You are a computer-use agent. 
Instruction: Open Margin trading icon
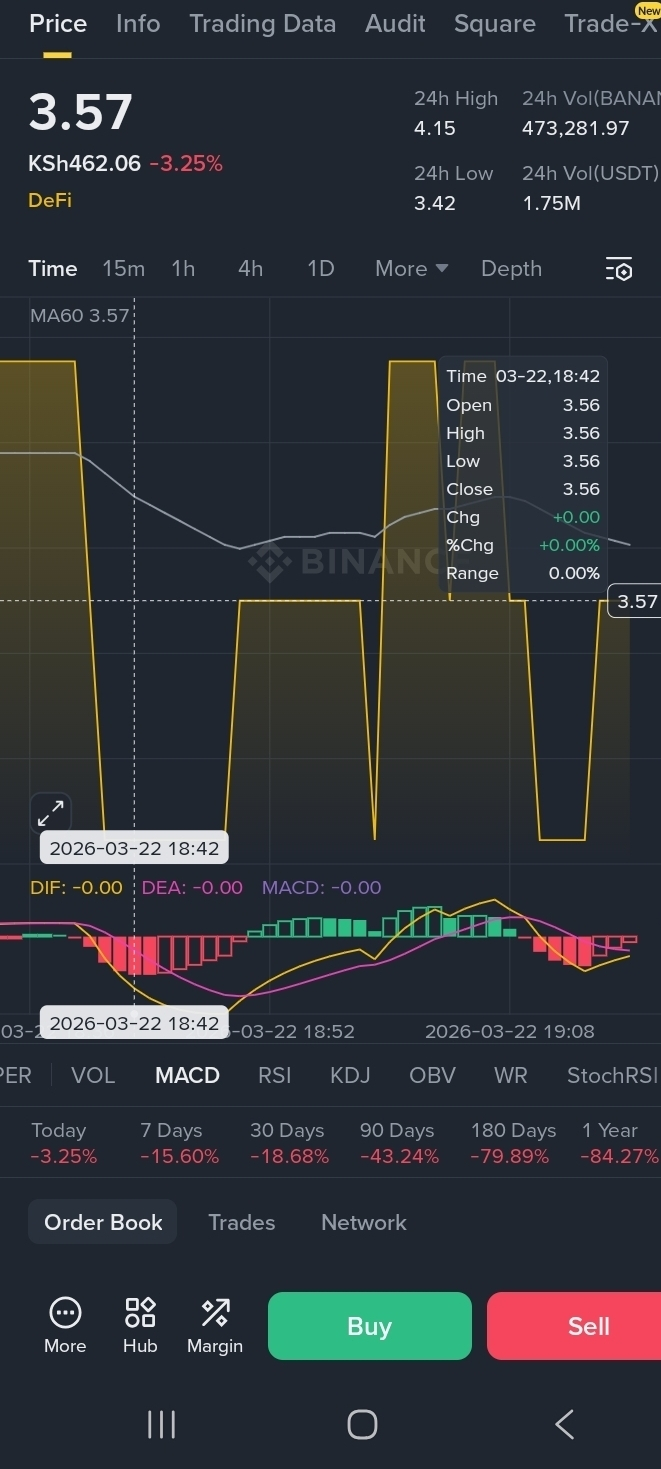click(215, 1325)
